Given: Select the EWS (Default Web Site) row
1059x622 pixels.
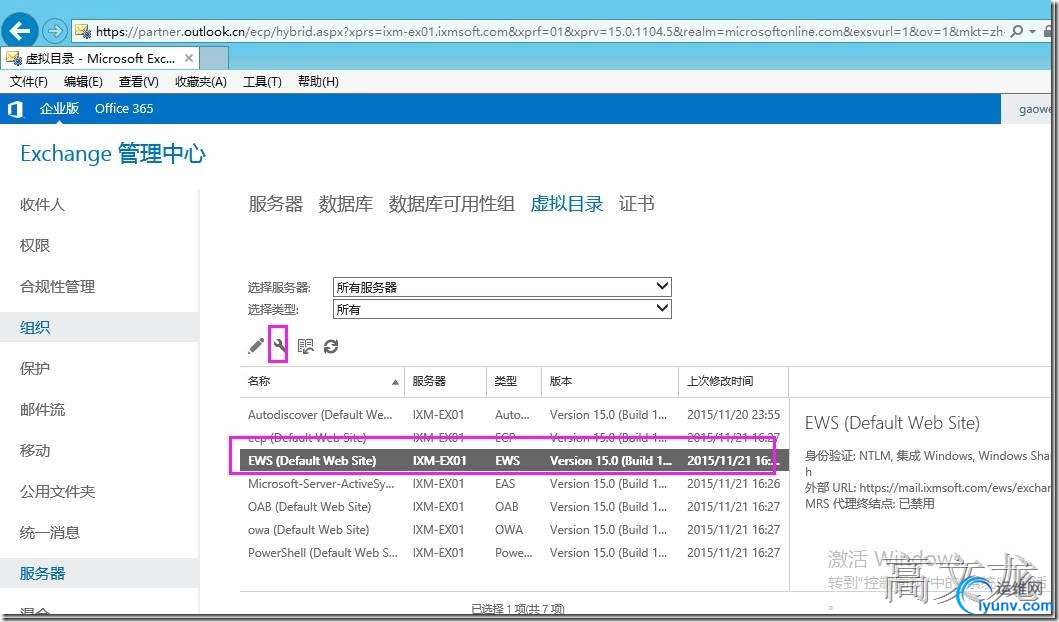Looking at the screenshot, I should point(514,461).
